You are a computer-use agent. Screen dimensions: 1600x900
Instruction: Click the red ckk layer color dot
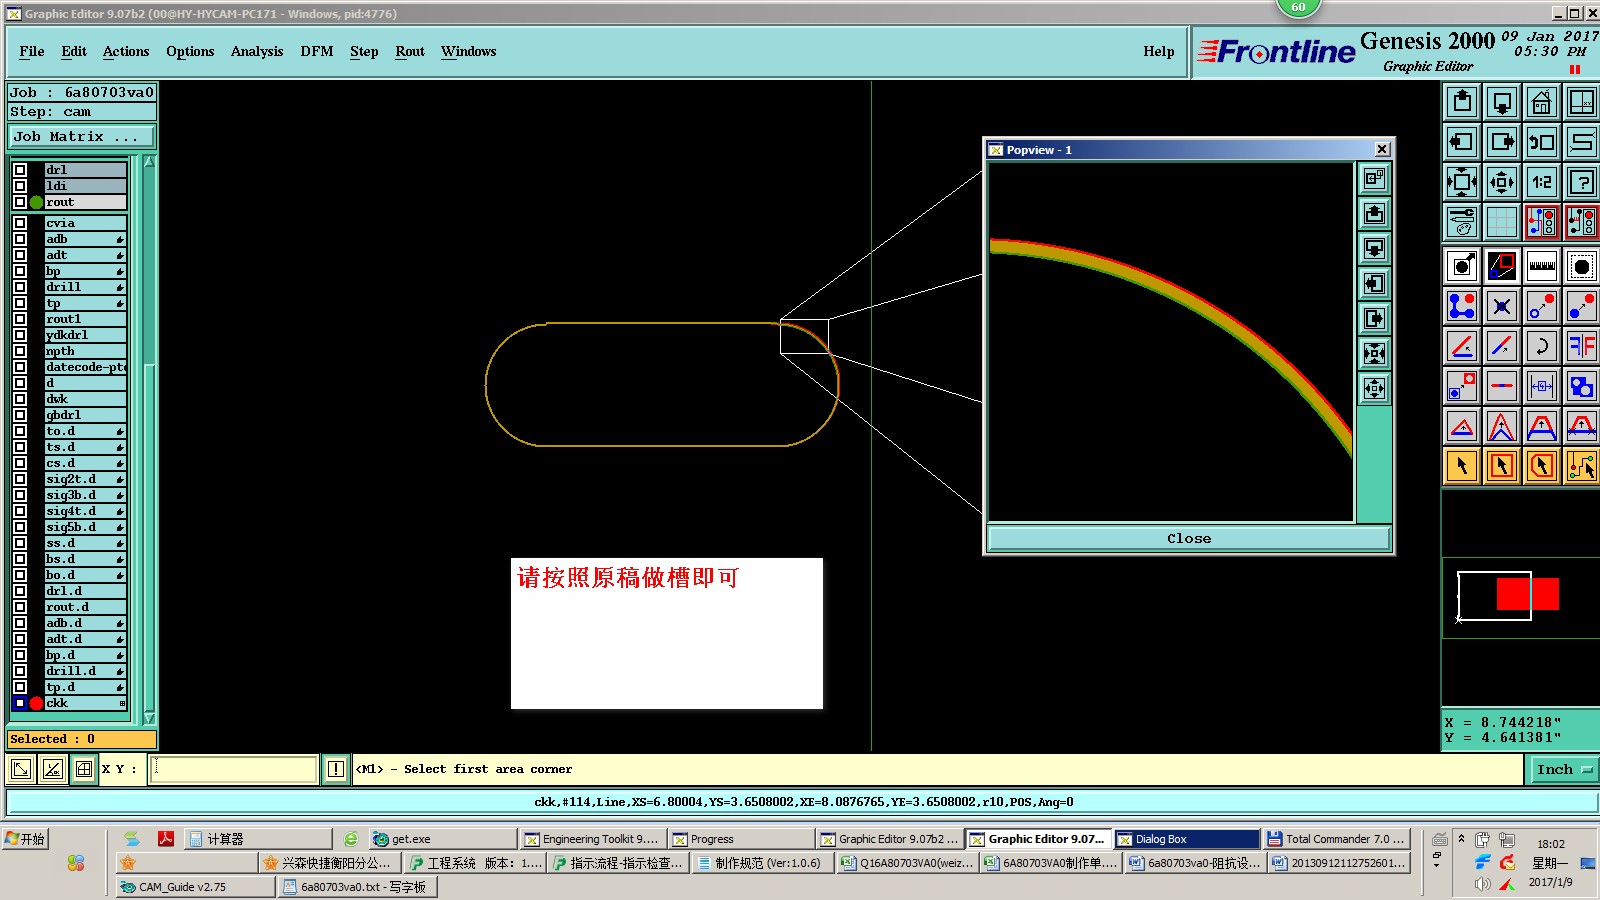(37, 703)
